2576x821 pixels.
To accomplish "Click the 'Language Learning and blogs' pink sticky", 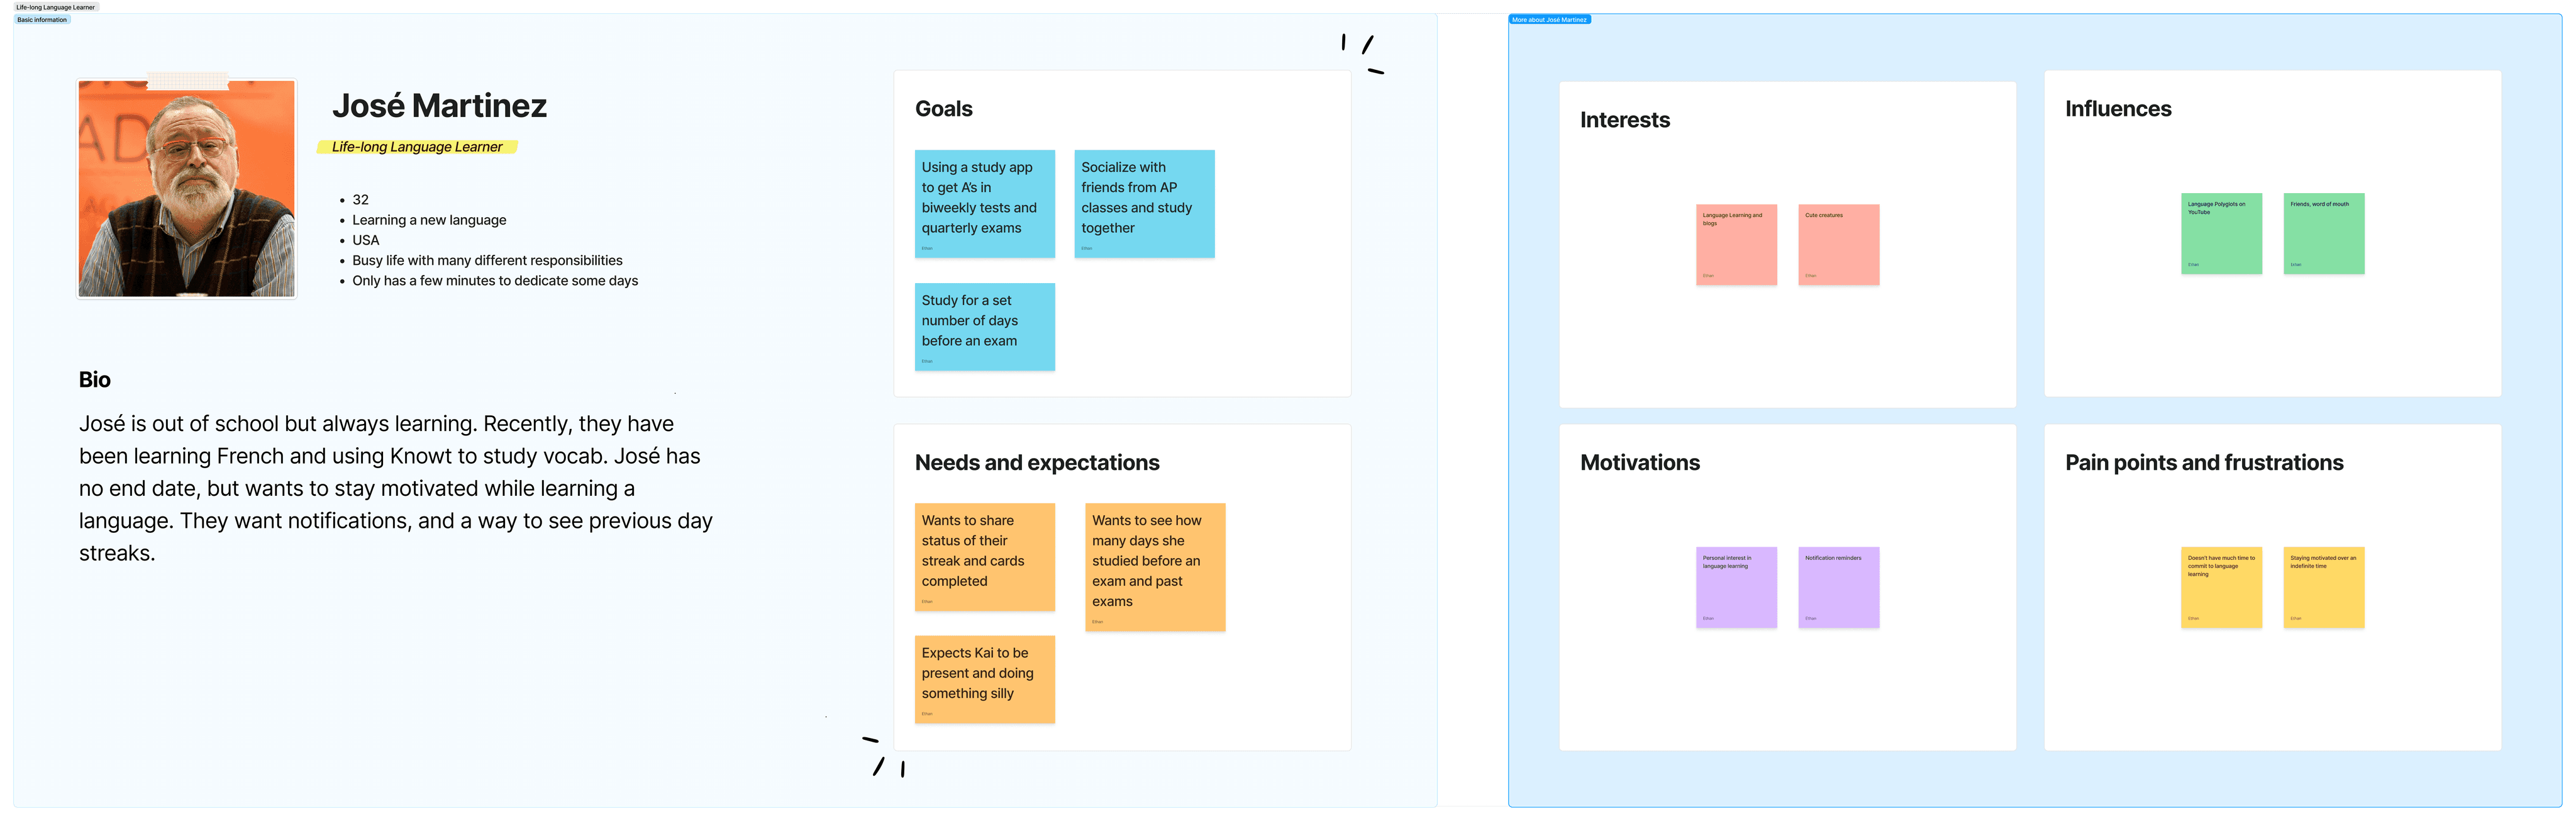I will [x=1737, y=245].
